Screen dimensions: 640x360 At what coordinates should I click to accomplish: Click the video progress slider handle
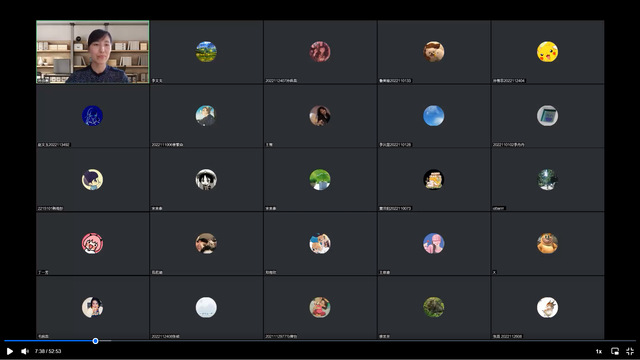(x=95, y=341)
